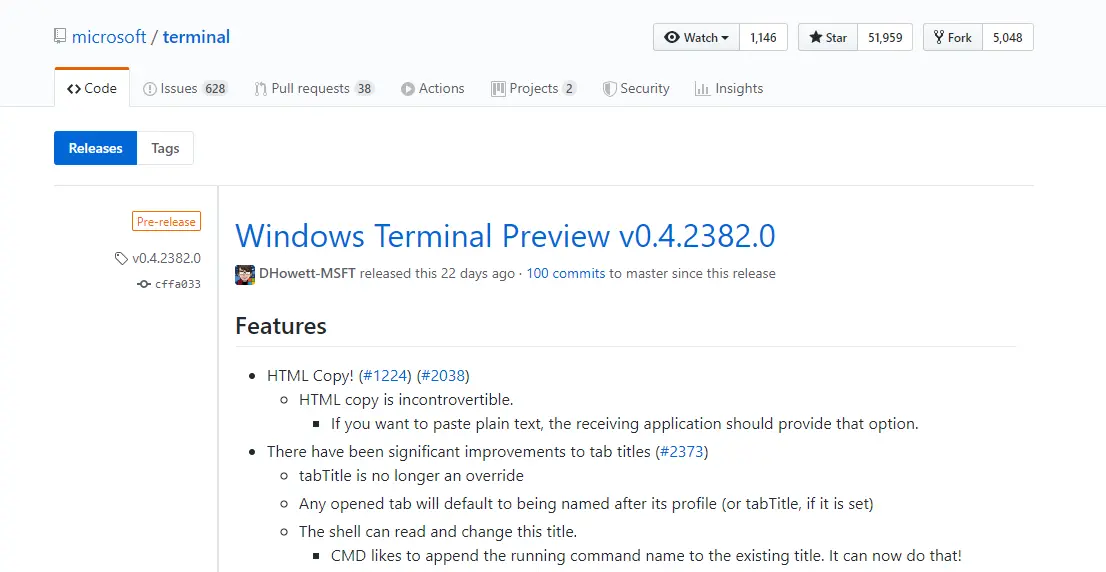Image resolution: width=1106 pixels, height=572 pixels.
Task: Click the fork icon in the Fork button
Action: click(939, 37)
